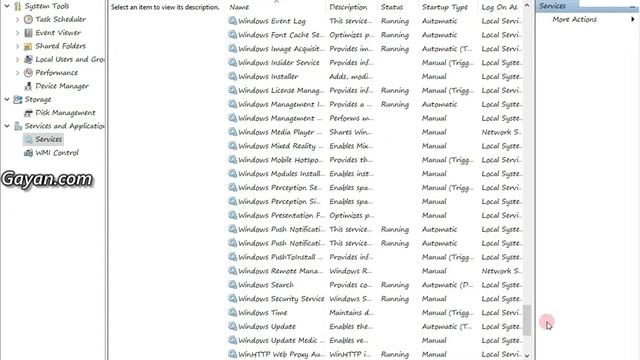Image resolution: width=640 pixels, height=360 pixels.
Task: Click gear icon of Windows Security Service
Action: tap(233, 298)
